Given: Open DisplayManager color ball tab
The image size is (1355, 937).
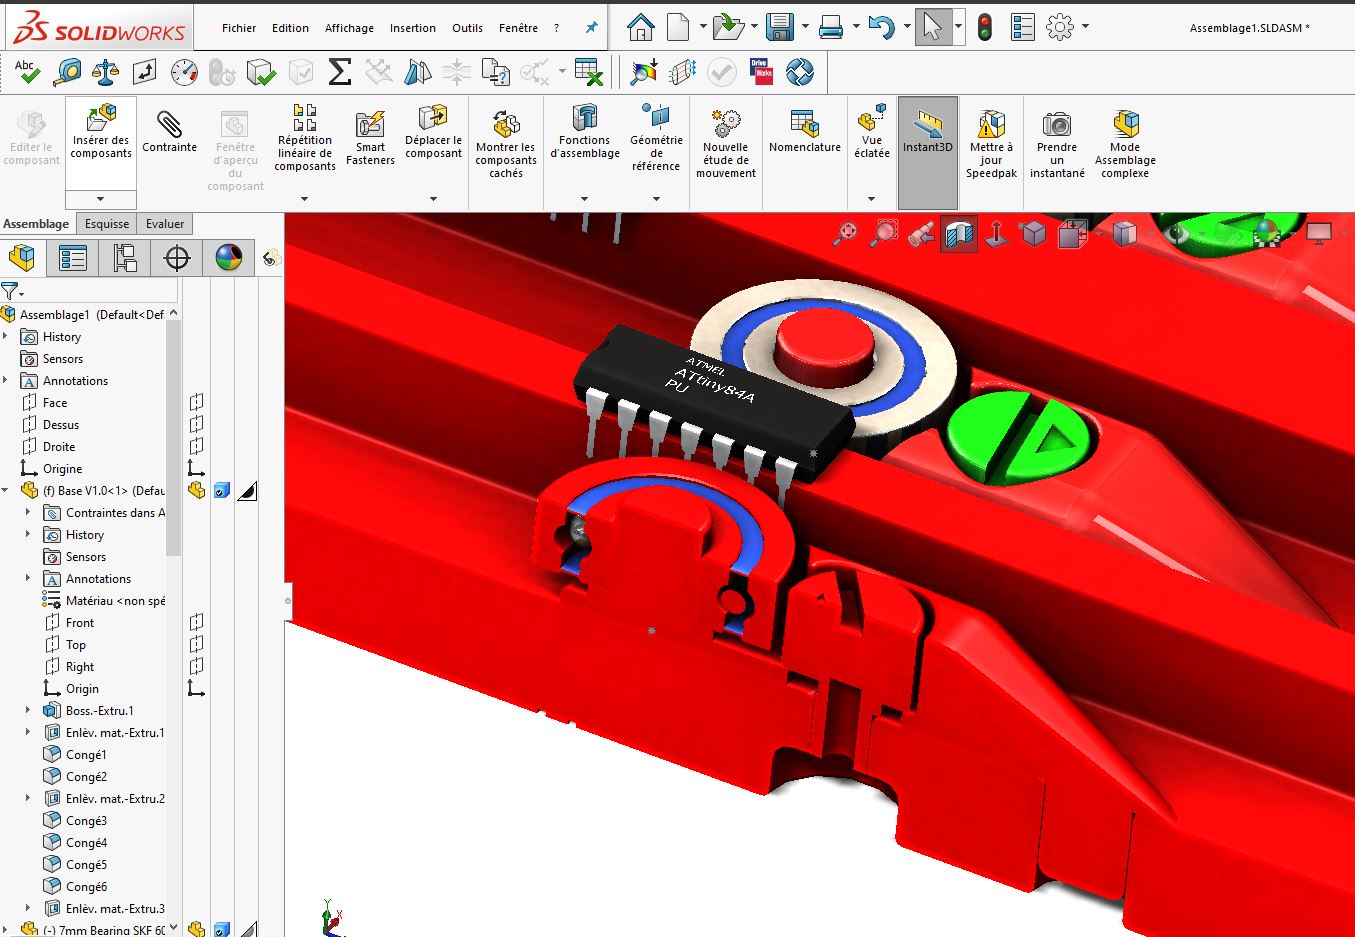Looking at the screenshot, I should pyautogui.click(x=229, y=258).
